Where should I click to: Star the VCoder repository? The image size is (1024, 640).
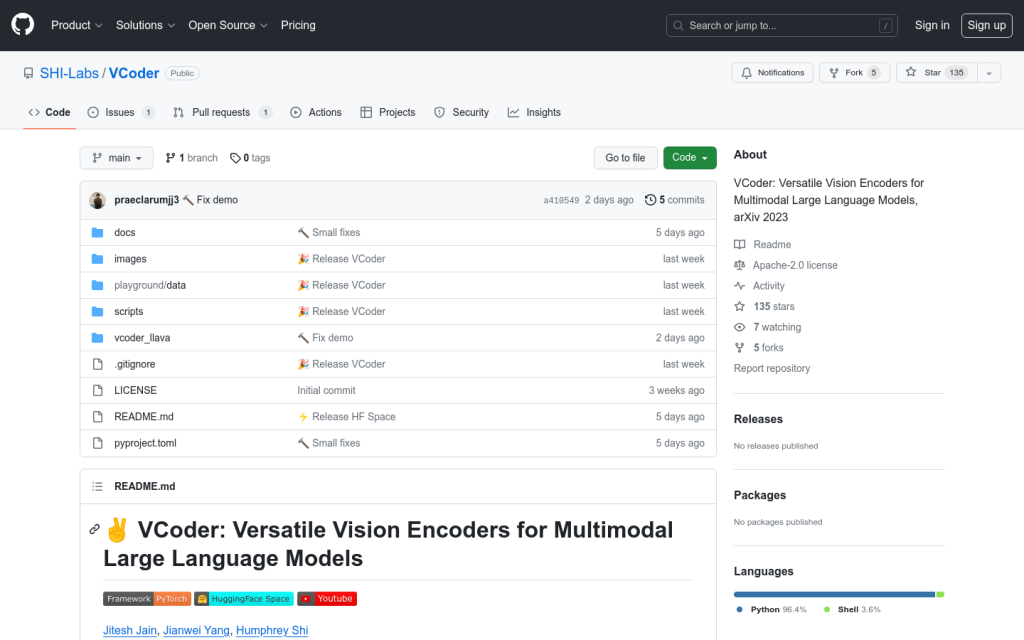click(936, 72)
